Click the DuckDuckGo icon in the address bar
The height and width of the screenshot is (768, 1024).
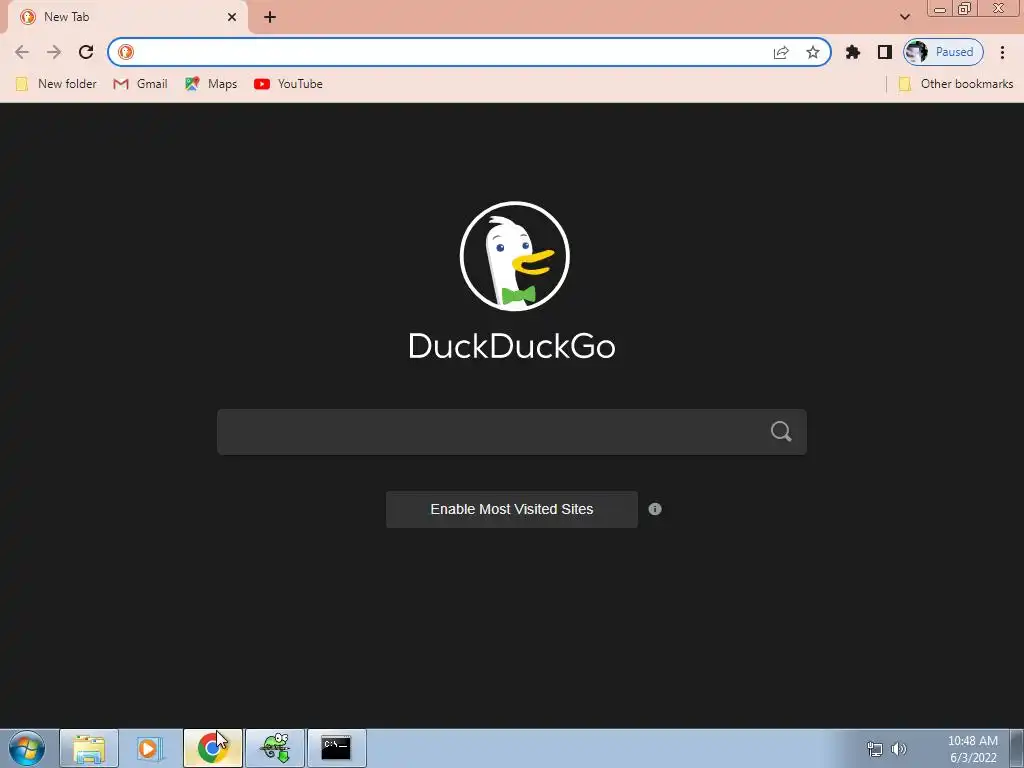(x=126, y=52)
